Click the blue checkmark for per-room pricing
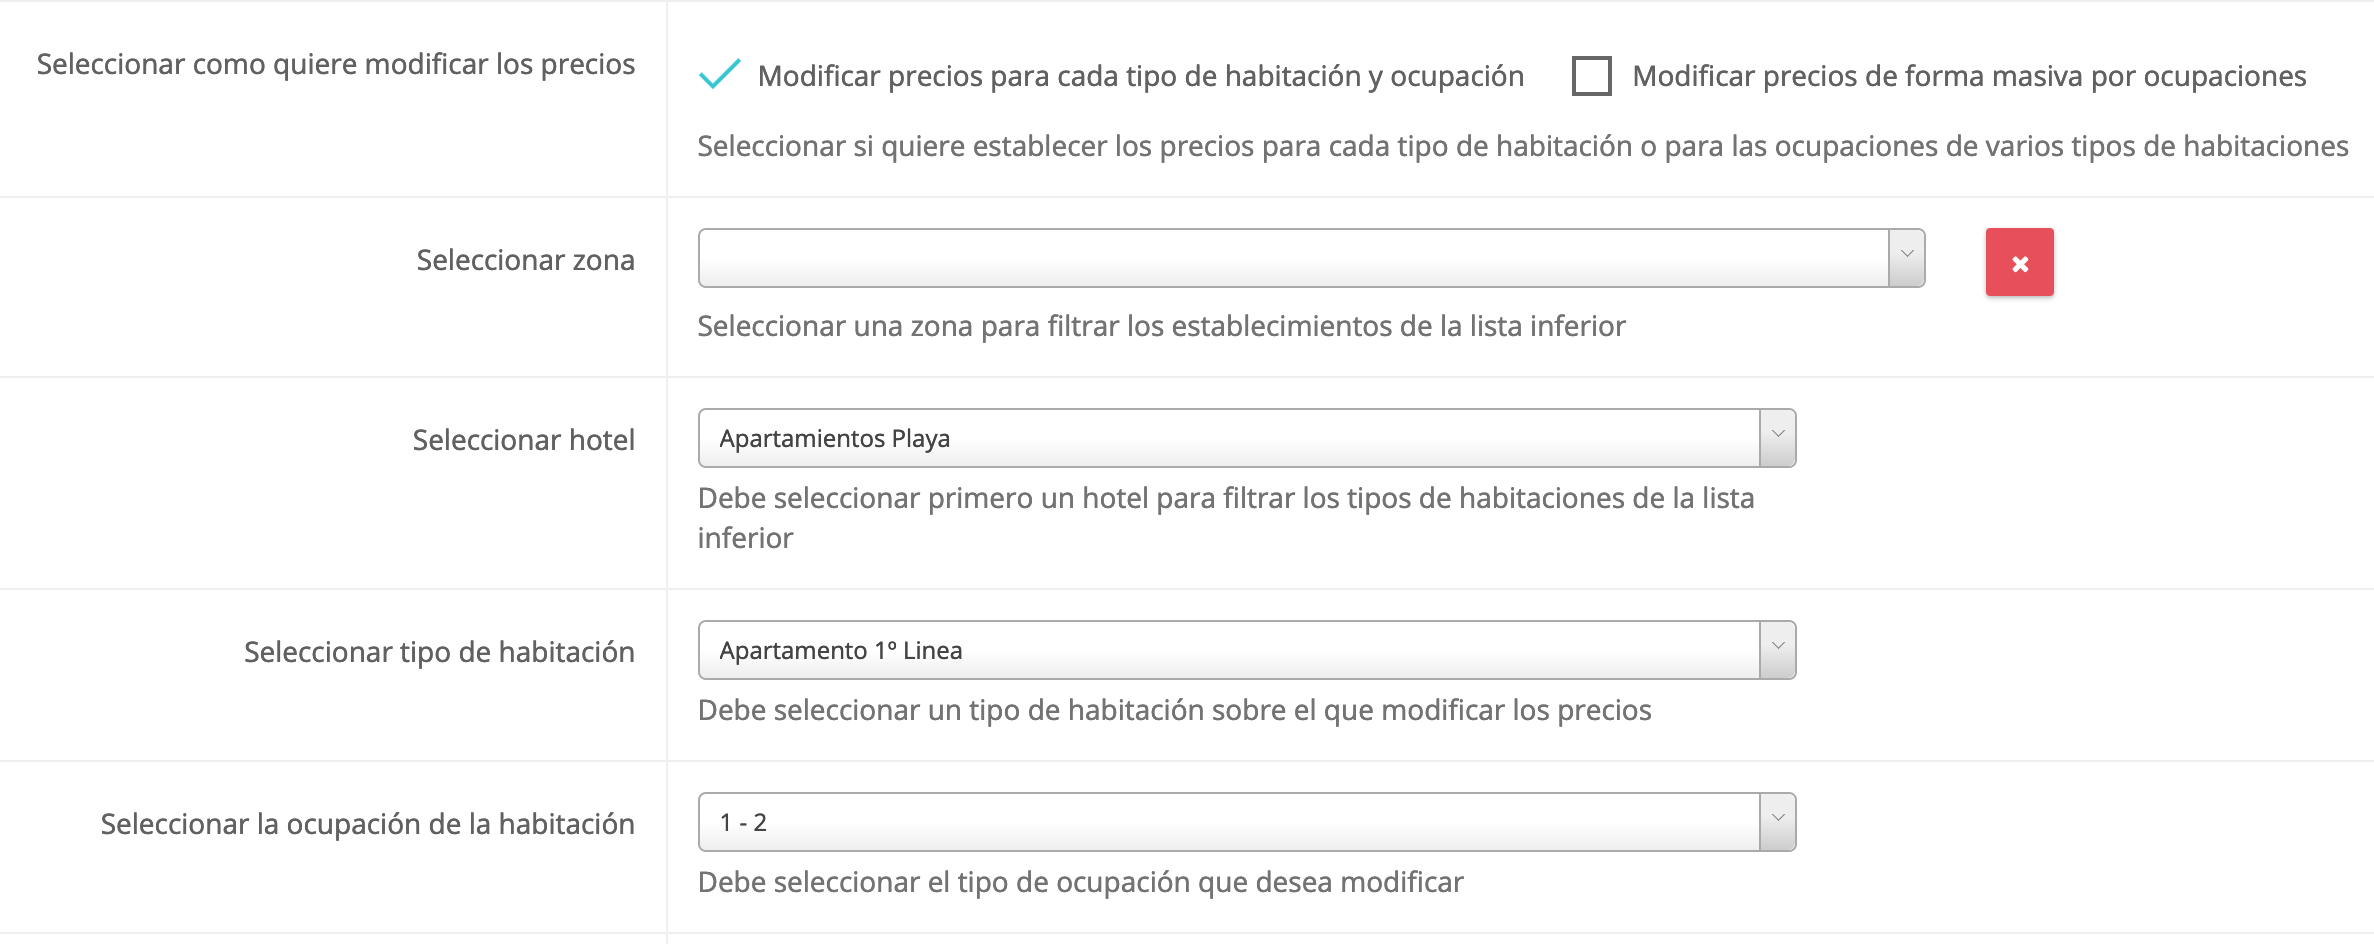2374x944 pixels. 719,75
